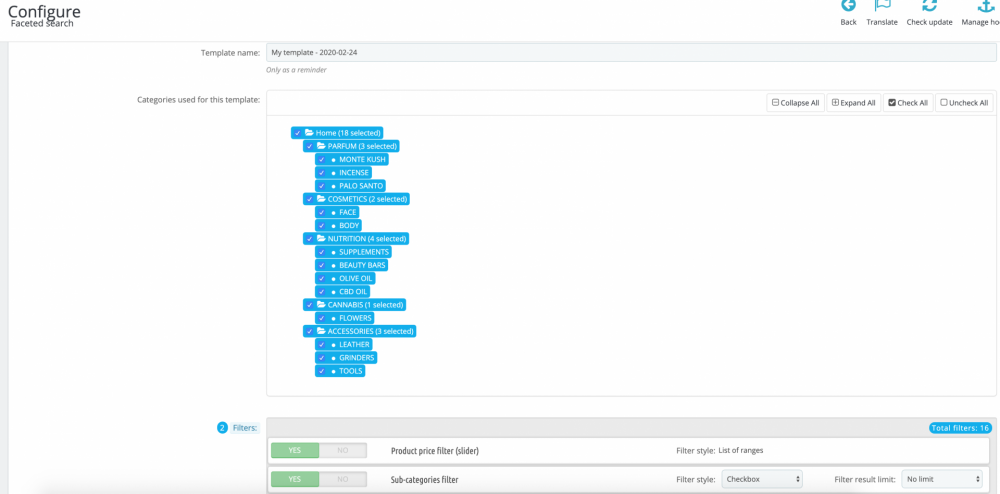
Task: Uncheck the BEAUTY BARS checkbox
Action: coord(321,265)
